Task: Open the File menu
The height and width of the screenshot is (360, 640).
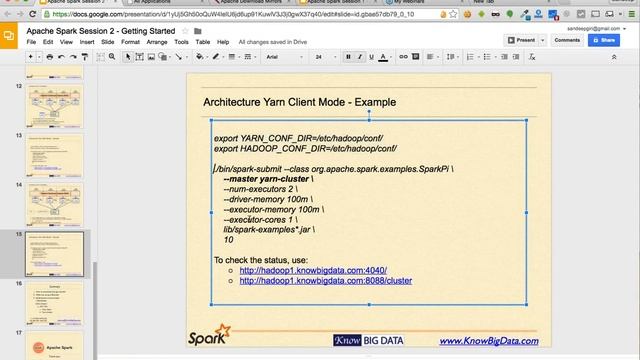Action: tap(31, 42)
